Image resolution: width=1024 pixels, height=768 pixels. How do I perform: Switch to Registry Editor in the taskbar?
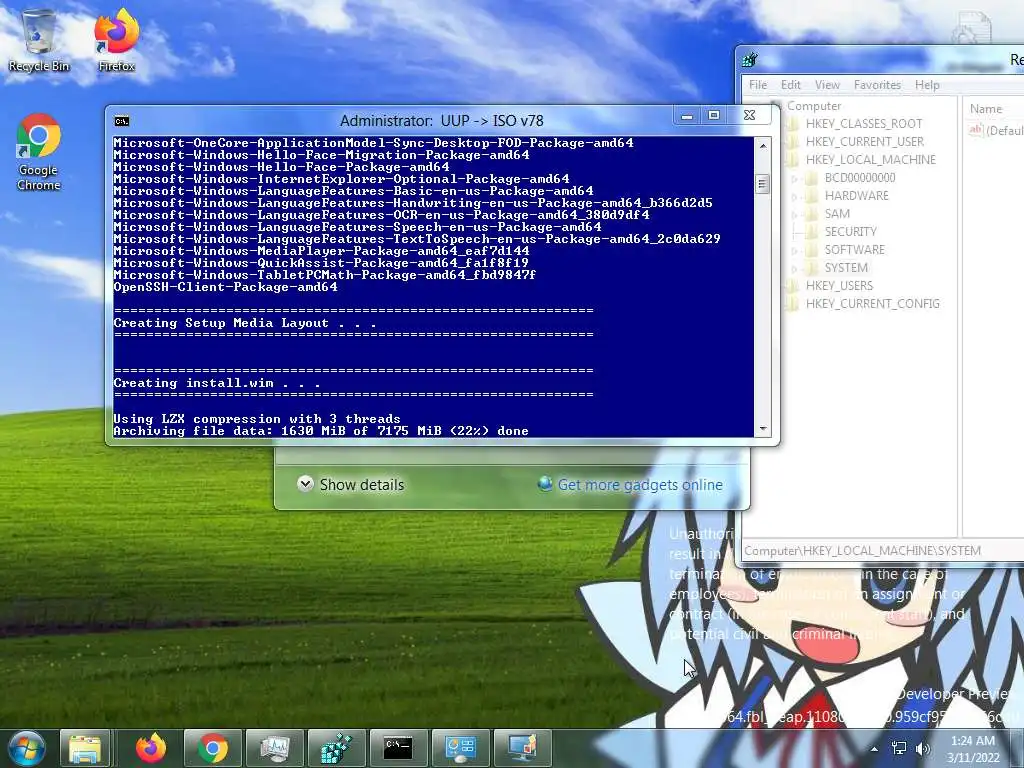pos(336,748)
